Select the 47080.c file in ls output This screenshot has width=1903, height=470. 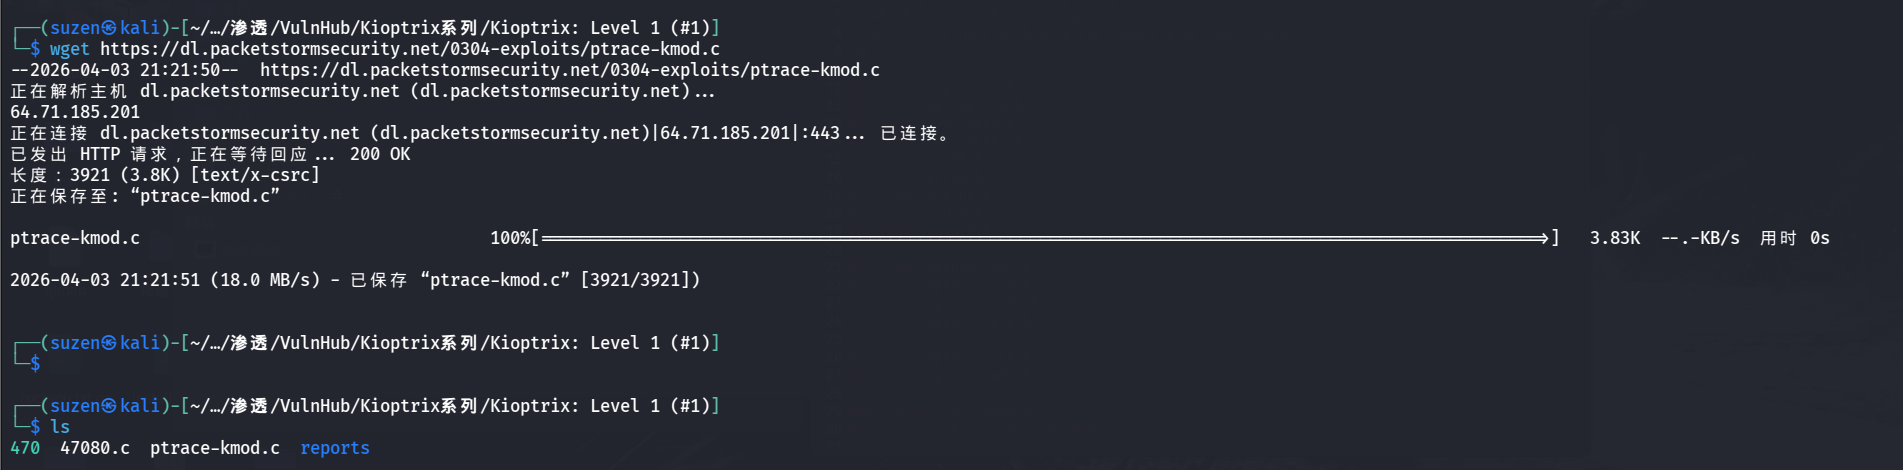coord(95,448)
